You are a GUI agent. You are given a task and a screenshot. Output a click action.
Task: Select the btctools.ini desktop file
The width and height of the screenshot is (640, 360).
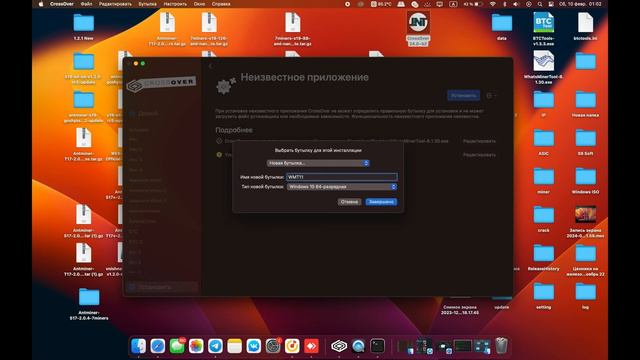tap(585, 26)
